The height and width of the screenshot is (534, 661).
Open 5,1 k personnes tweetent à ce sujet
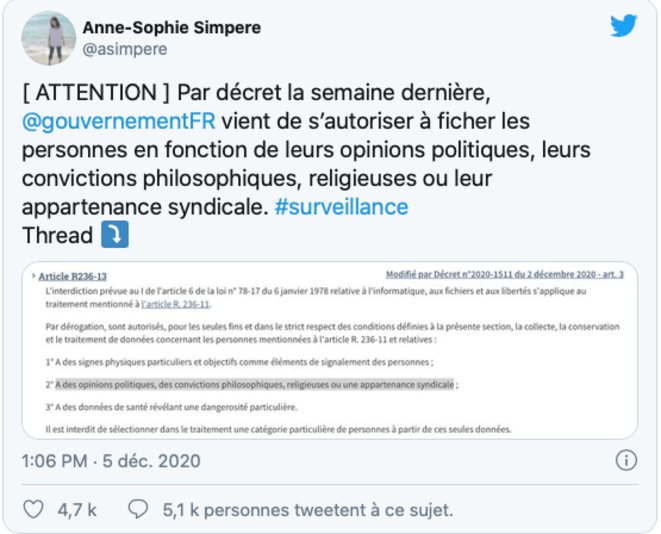(308, 509)
